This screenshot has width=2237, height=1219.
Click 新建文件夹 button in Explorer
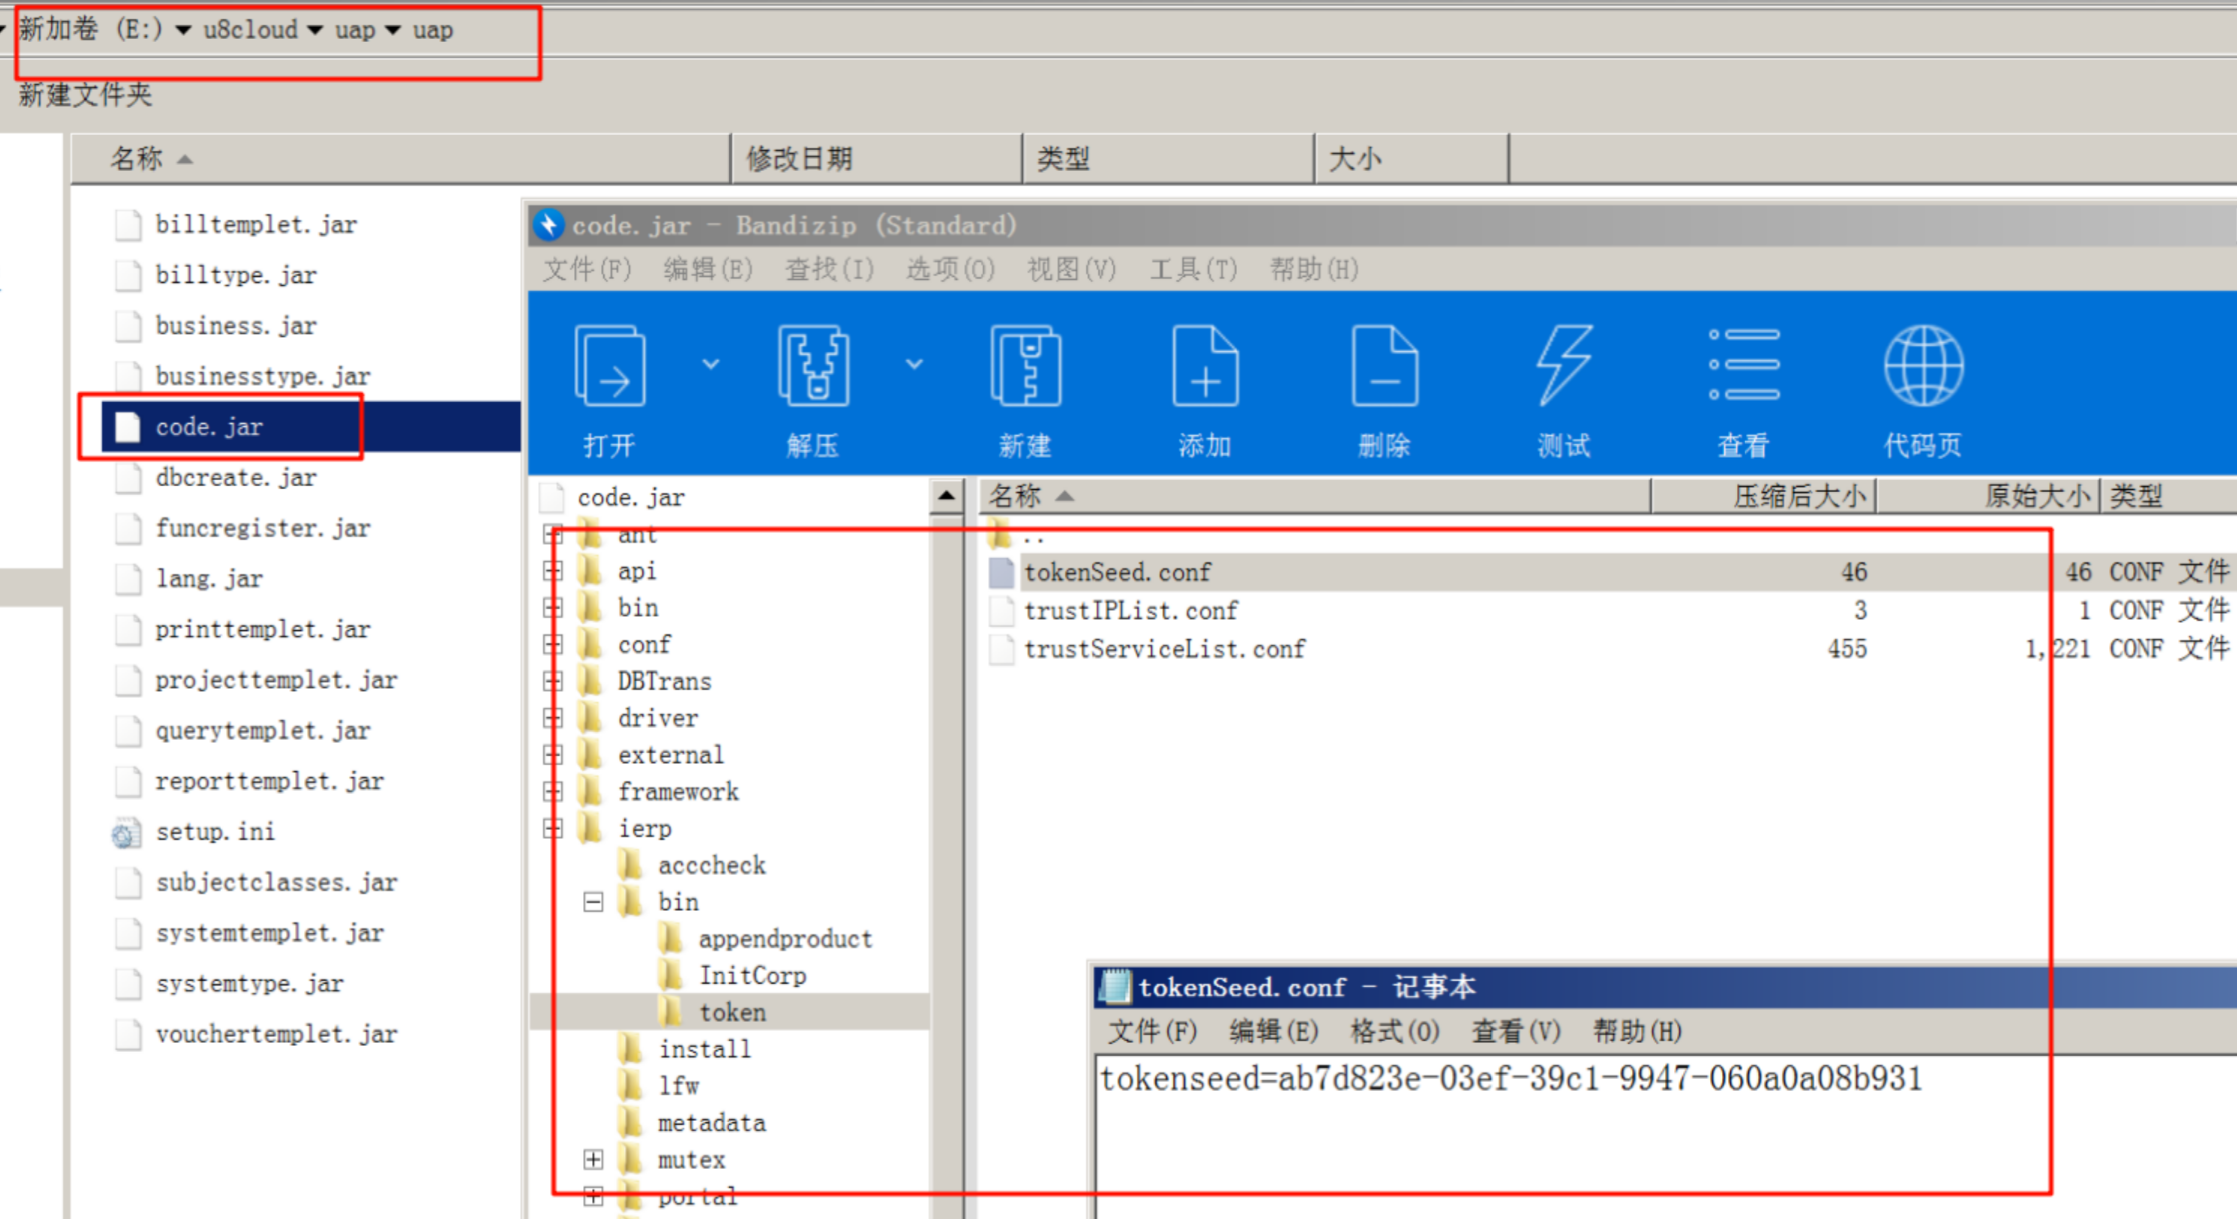click(x=85, y=95)
